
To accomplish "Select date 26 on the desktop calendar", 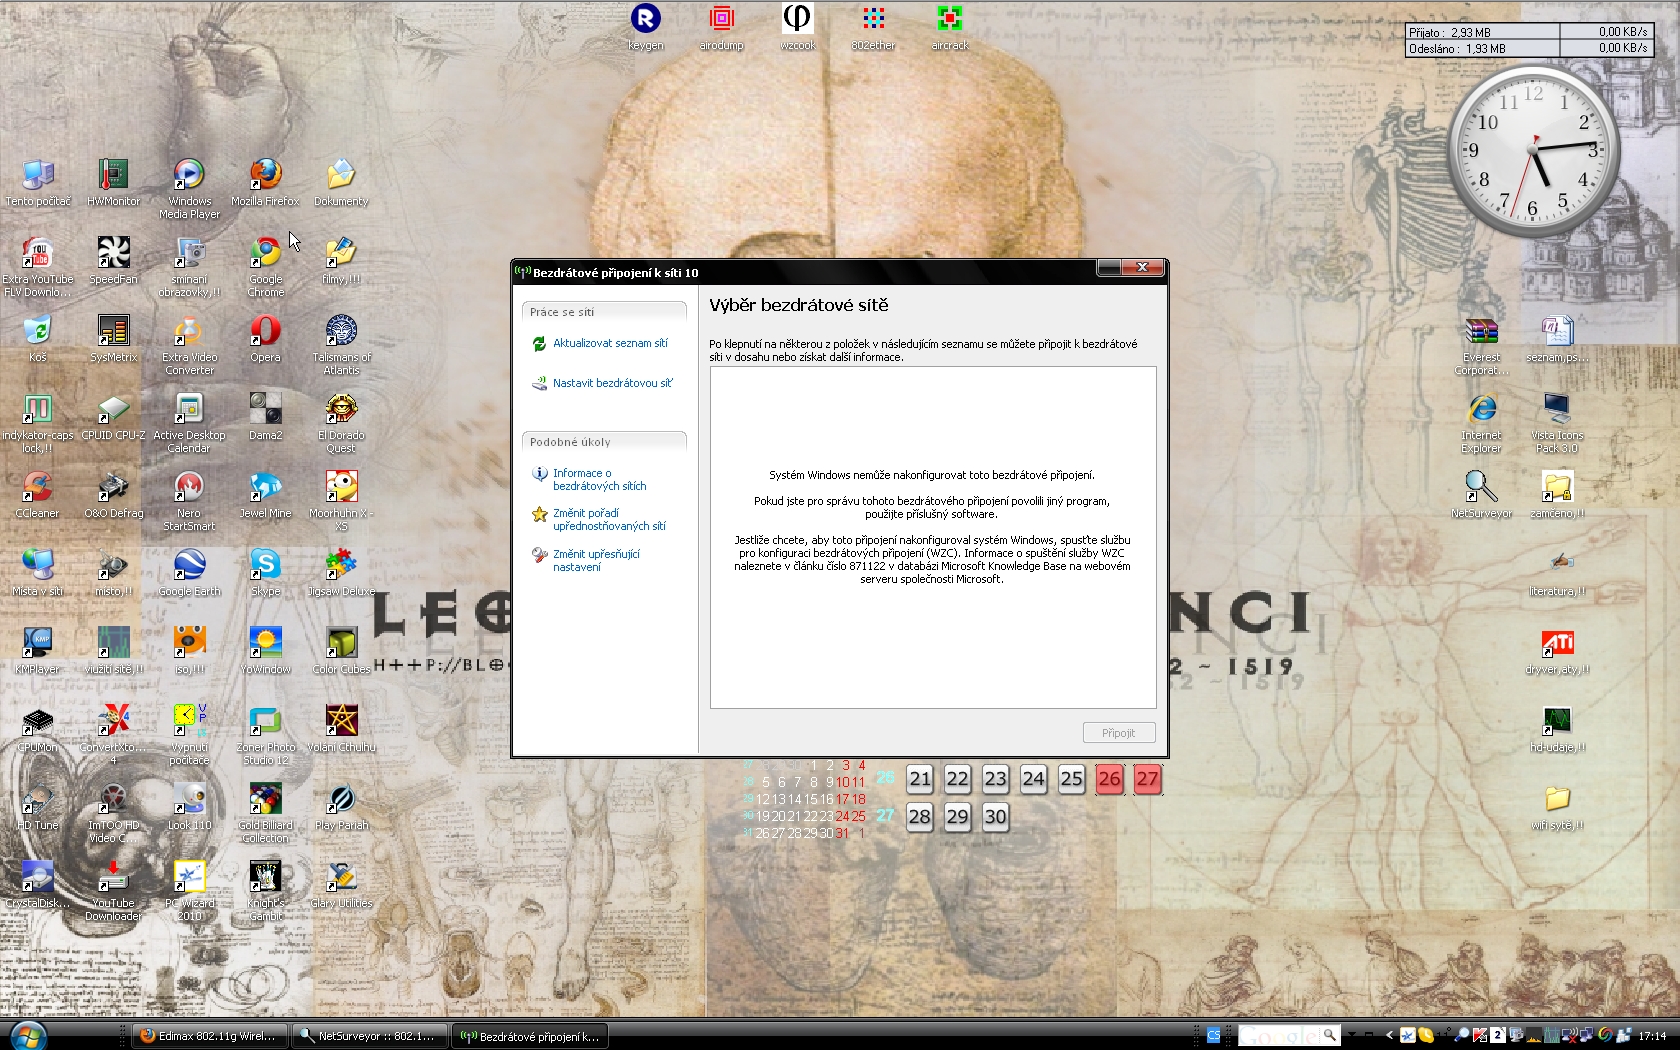I will 1109,779.
